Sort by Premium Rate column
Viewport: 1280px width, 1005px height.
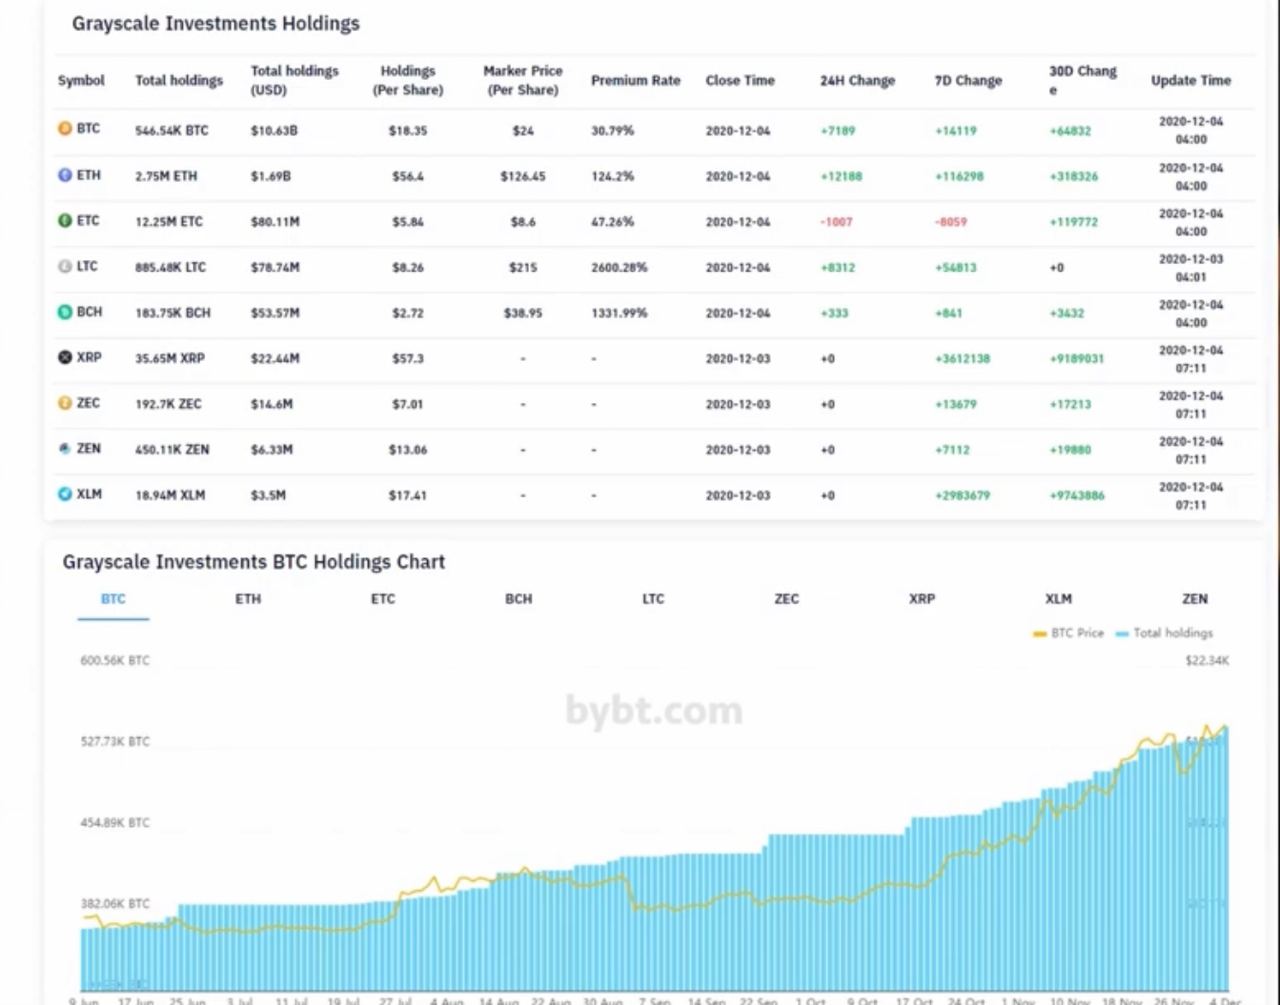635,80
